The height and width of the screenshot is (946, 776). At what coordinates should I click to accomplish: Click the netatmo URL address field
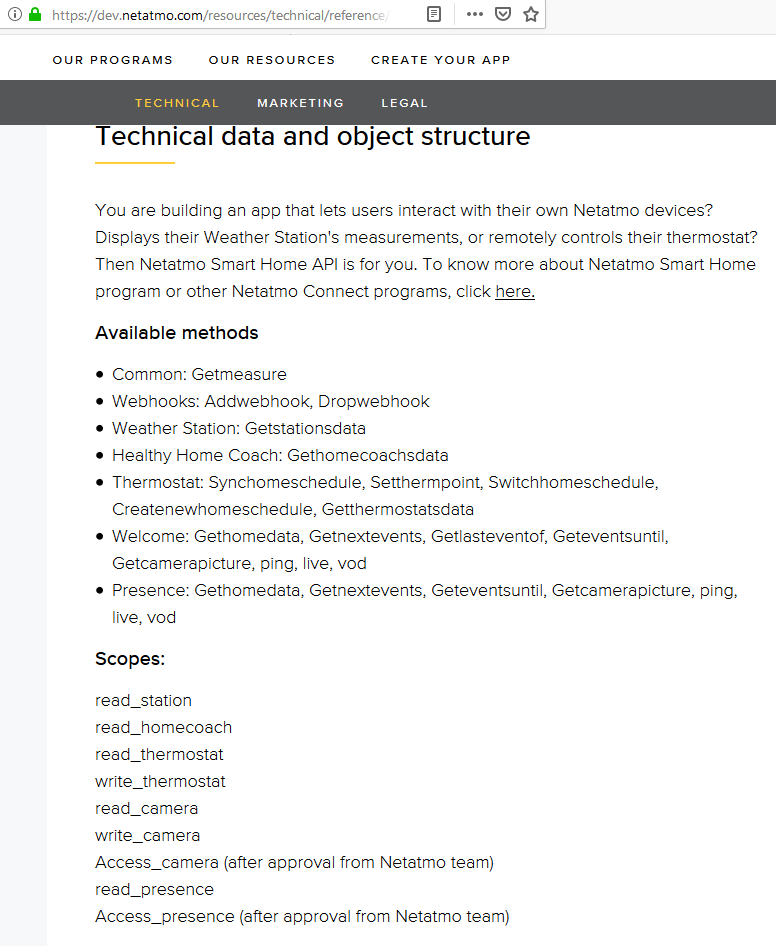click(220, 15)
